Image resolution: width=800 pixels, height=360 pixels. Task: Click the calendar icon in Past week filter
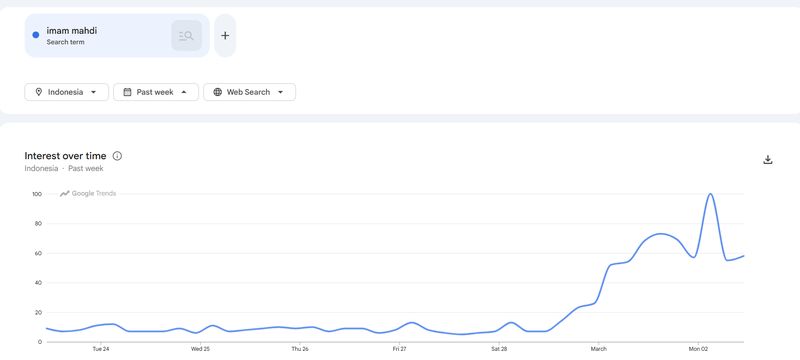tap(127, 92)
